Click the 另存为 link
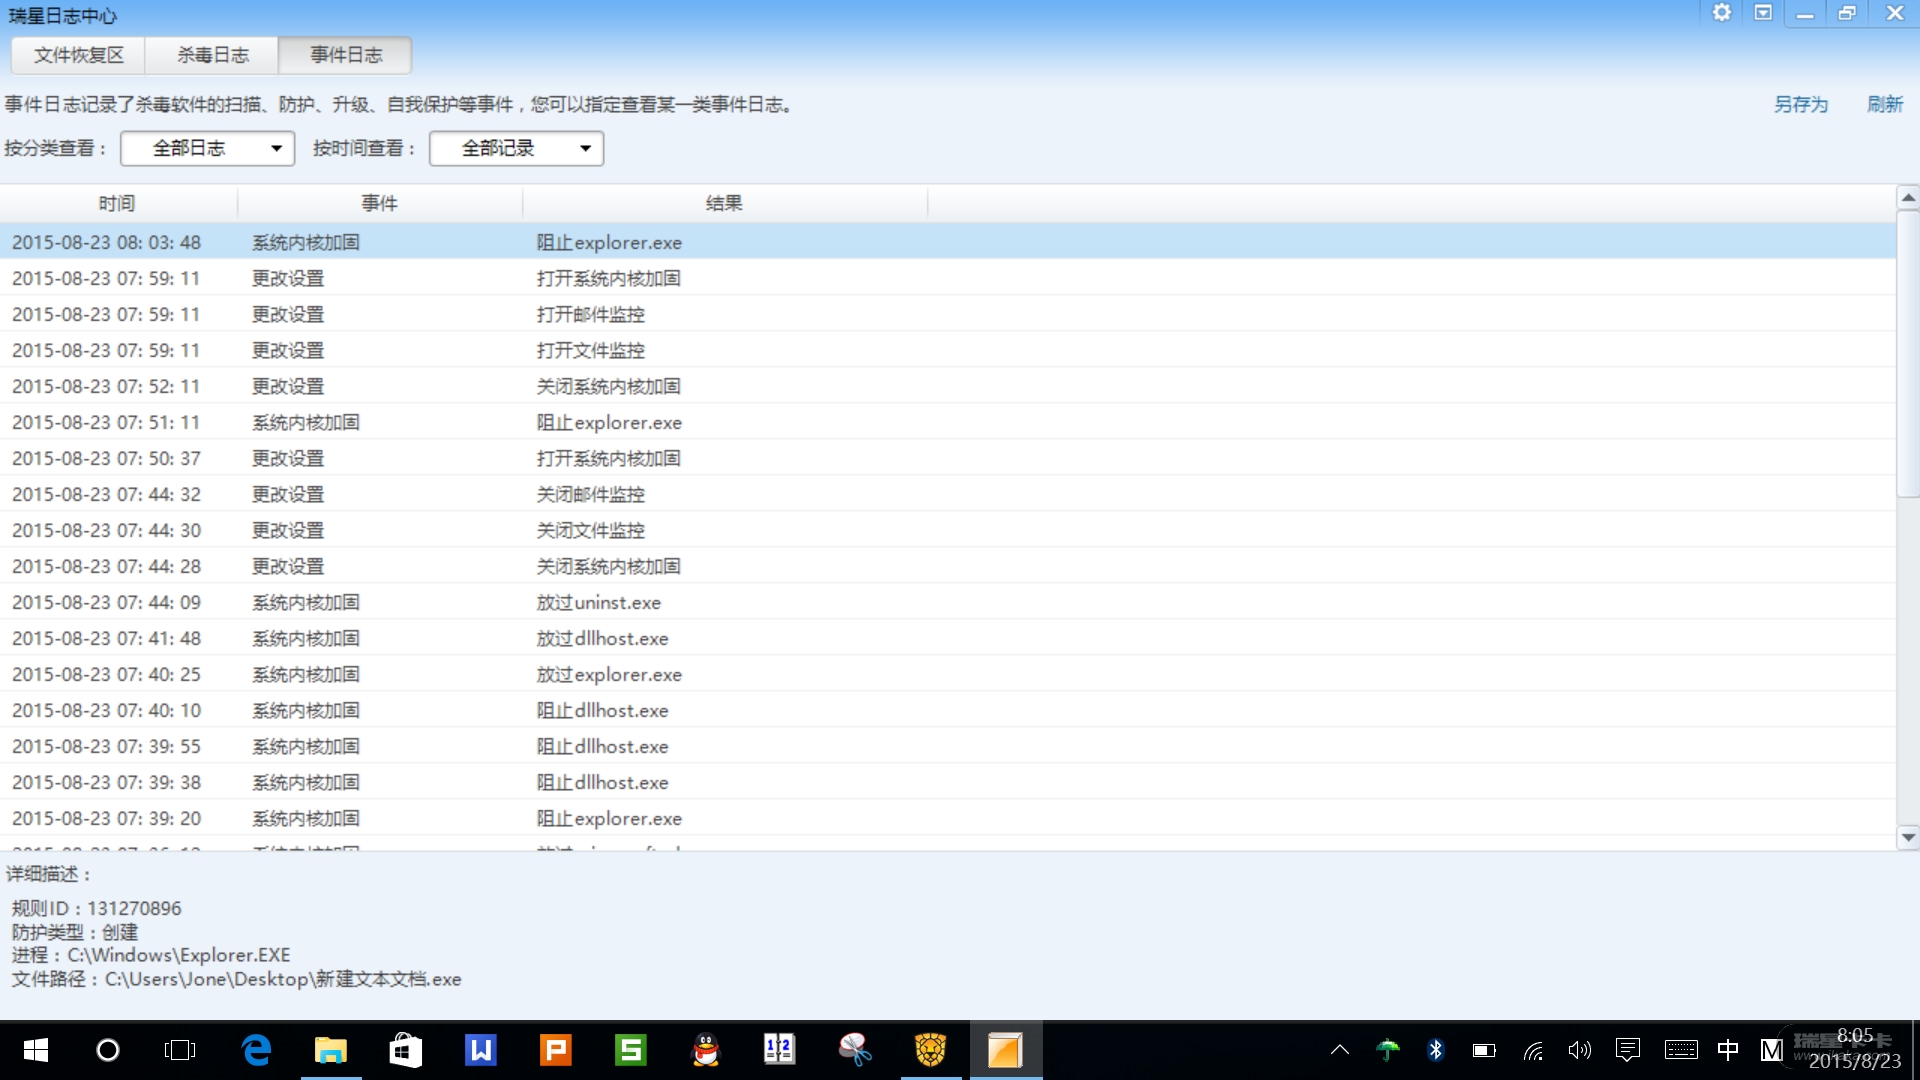The image size is (1920, 1080). (x=1800, y=104)
